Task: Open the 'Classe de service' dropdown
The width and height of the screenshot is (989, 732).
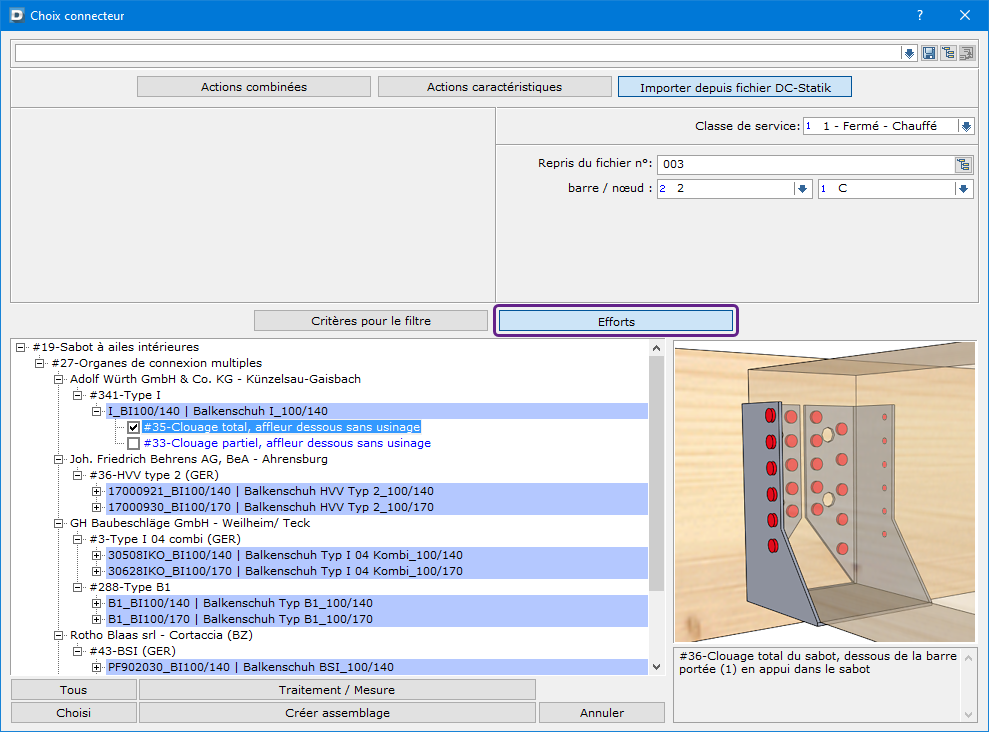Action: tap(965, 127)
